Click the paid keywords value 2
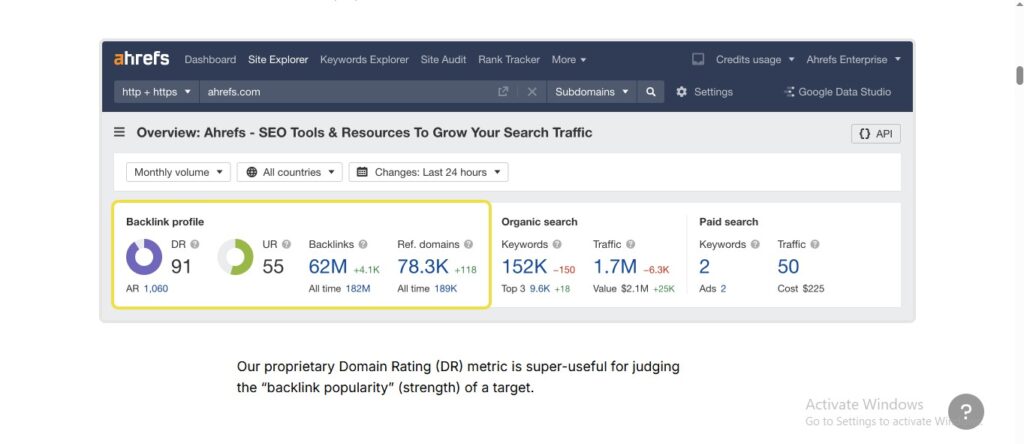 [704, 266]
